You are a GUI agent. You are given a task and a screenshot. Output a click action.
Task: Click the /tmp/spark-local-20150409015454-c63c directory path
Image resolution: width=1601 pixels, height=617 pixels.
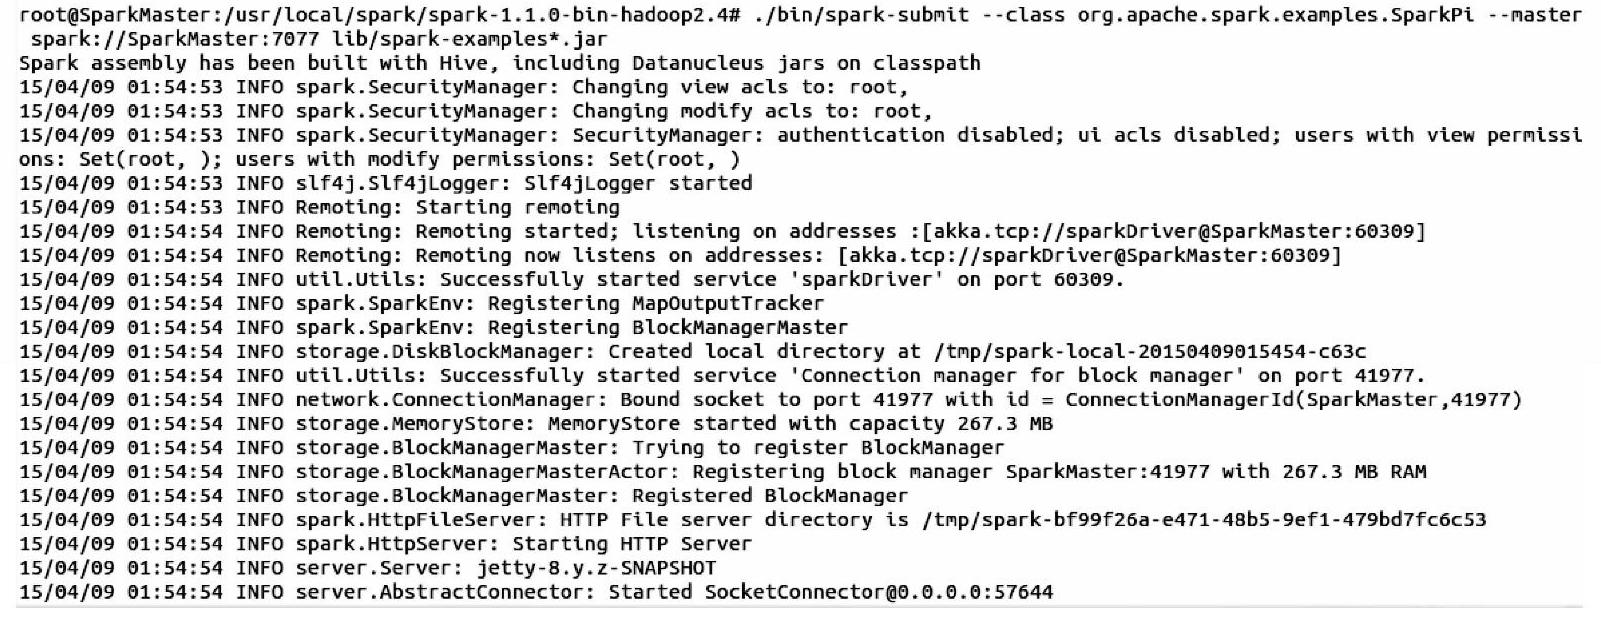(x=1150, y=351)
